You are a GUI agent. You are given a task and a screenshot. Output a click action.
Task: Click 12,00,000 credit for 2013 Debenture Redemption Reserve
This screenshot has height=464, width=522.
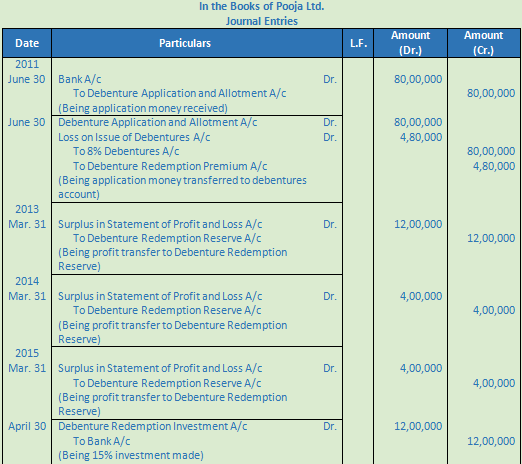pos(491,238)
